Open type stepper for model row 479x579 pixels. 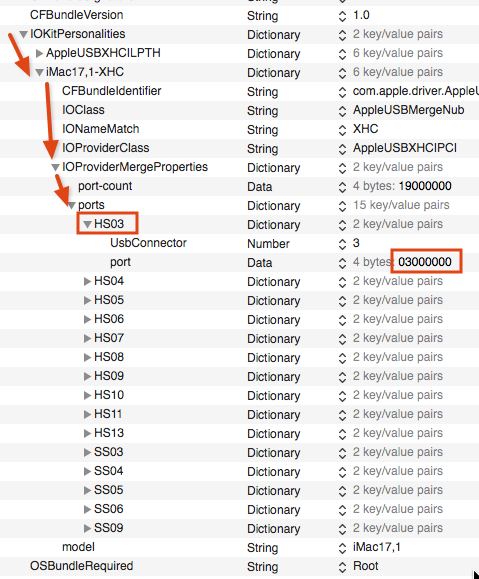click(342, 548)
